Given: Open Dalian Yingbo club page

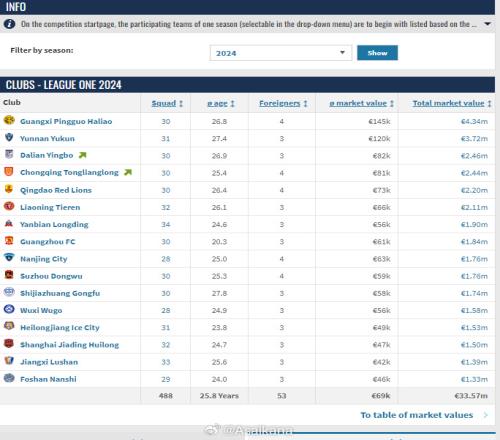Looking at the screenshot, I should pyautogui.click(x=46, y=155).
